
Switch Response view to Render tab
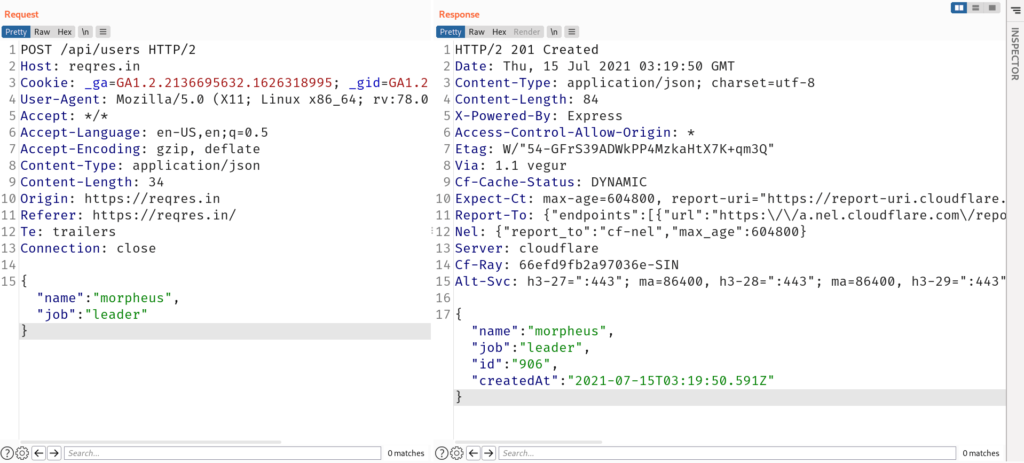526,31
